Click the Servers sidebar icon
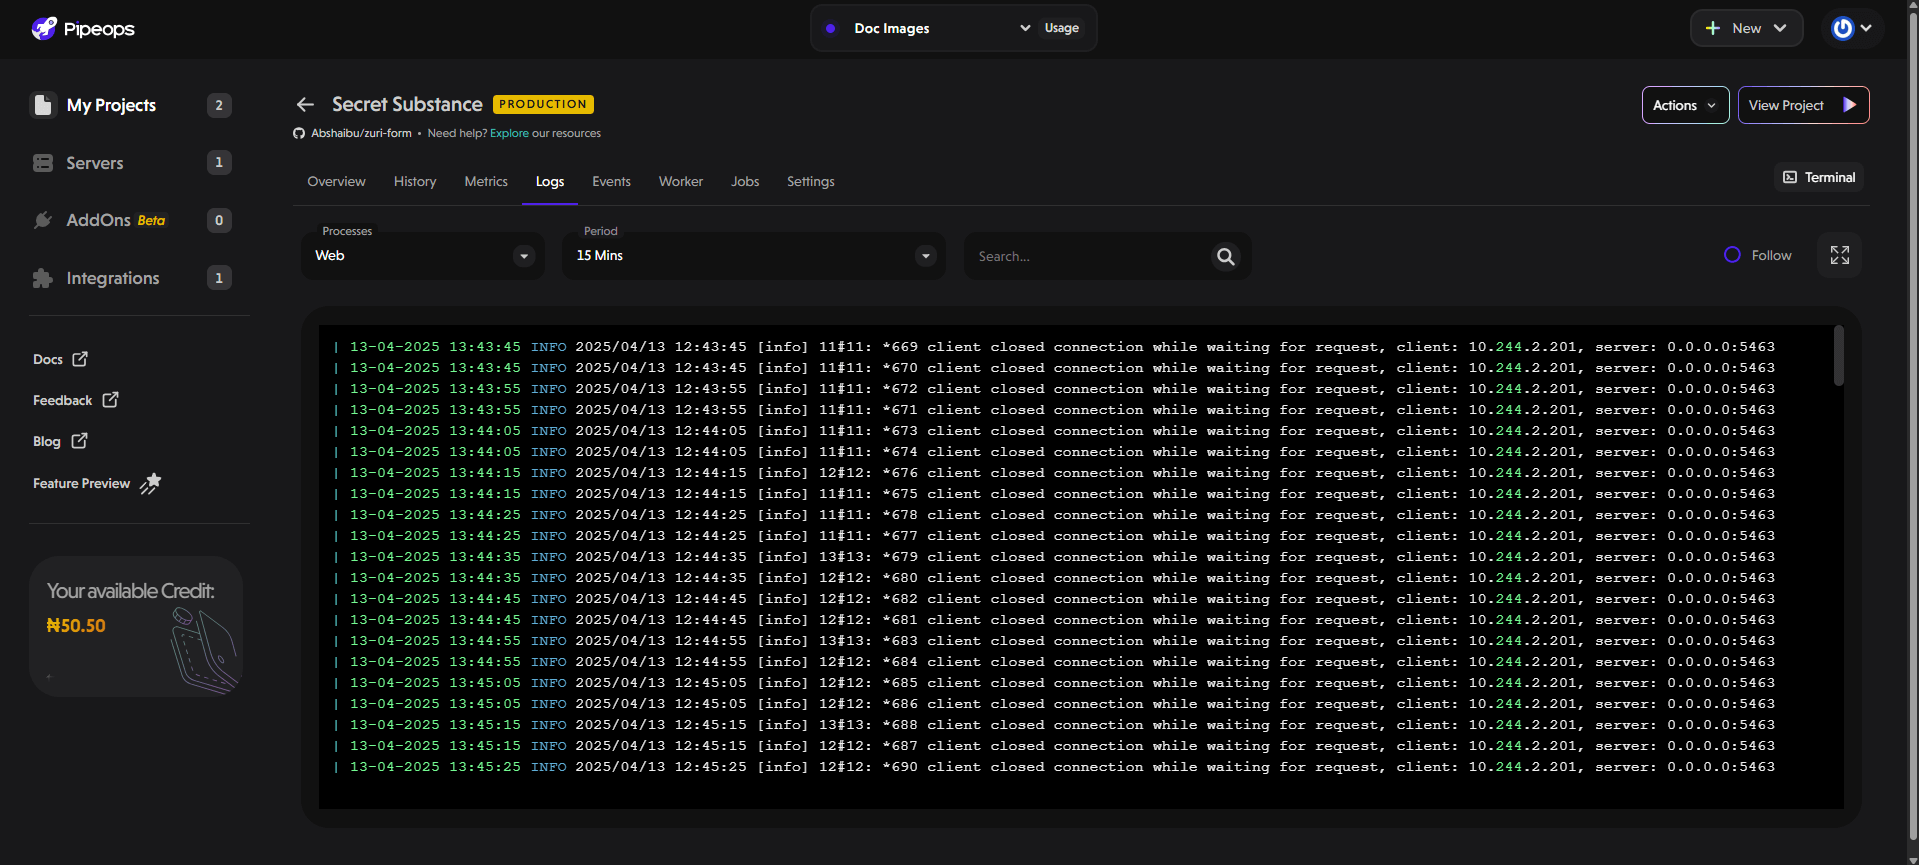1919x865 pixels. click(43, 163)
